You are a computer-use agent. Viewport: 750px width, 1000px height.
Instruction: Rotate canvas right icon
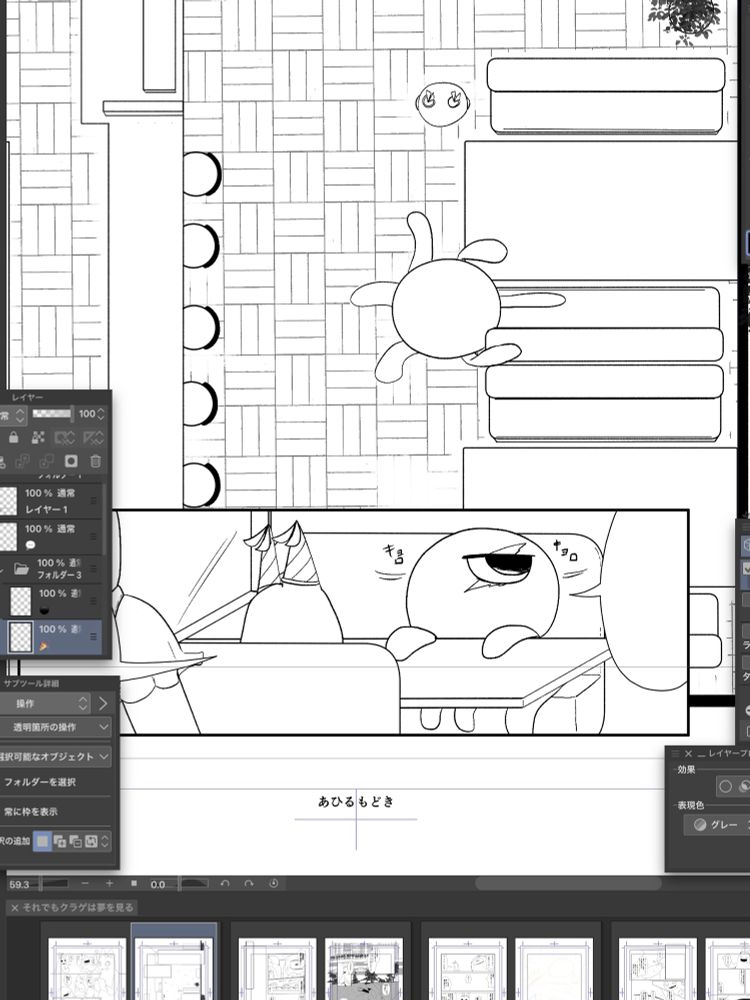click(x=249, y=883)
